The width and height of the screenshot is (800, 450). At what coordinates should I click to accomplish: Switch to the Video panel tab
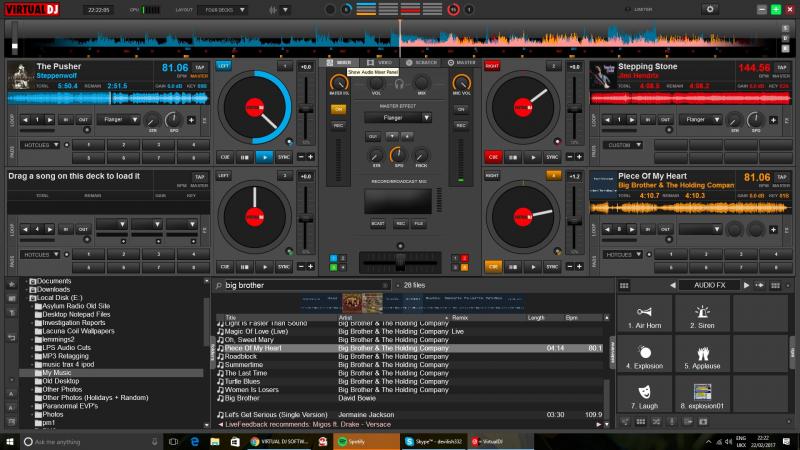[380, 62]
